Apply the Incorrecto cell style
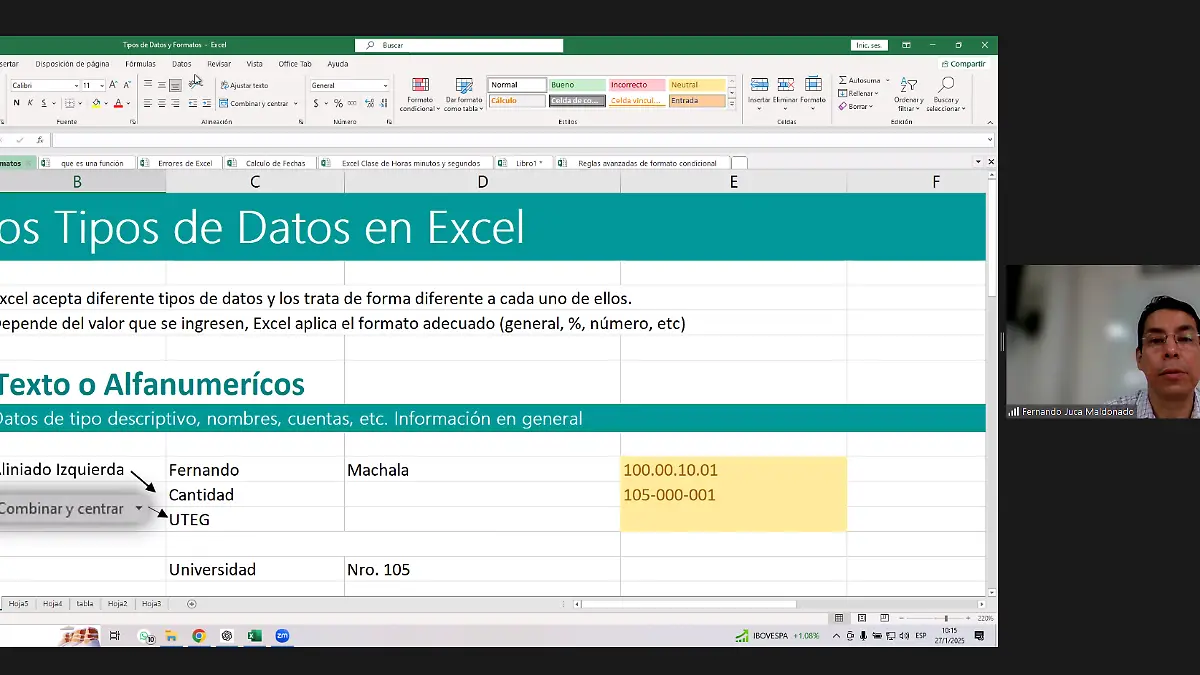The height and width of the screenshot is (675, 1200). (x=636, y=85)
